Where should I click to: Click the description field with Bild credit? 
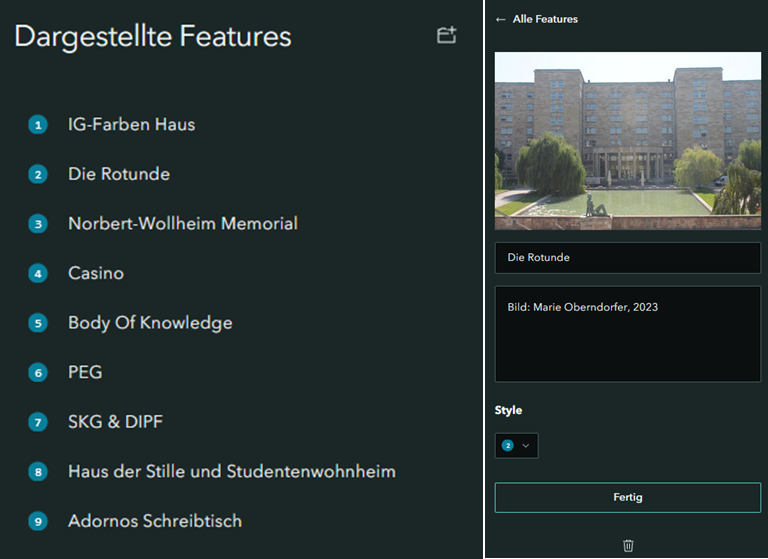coord(627,334)
